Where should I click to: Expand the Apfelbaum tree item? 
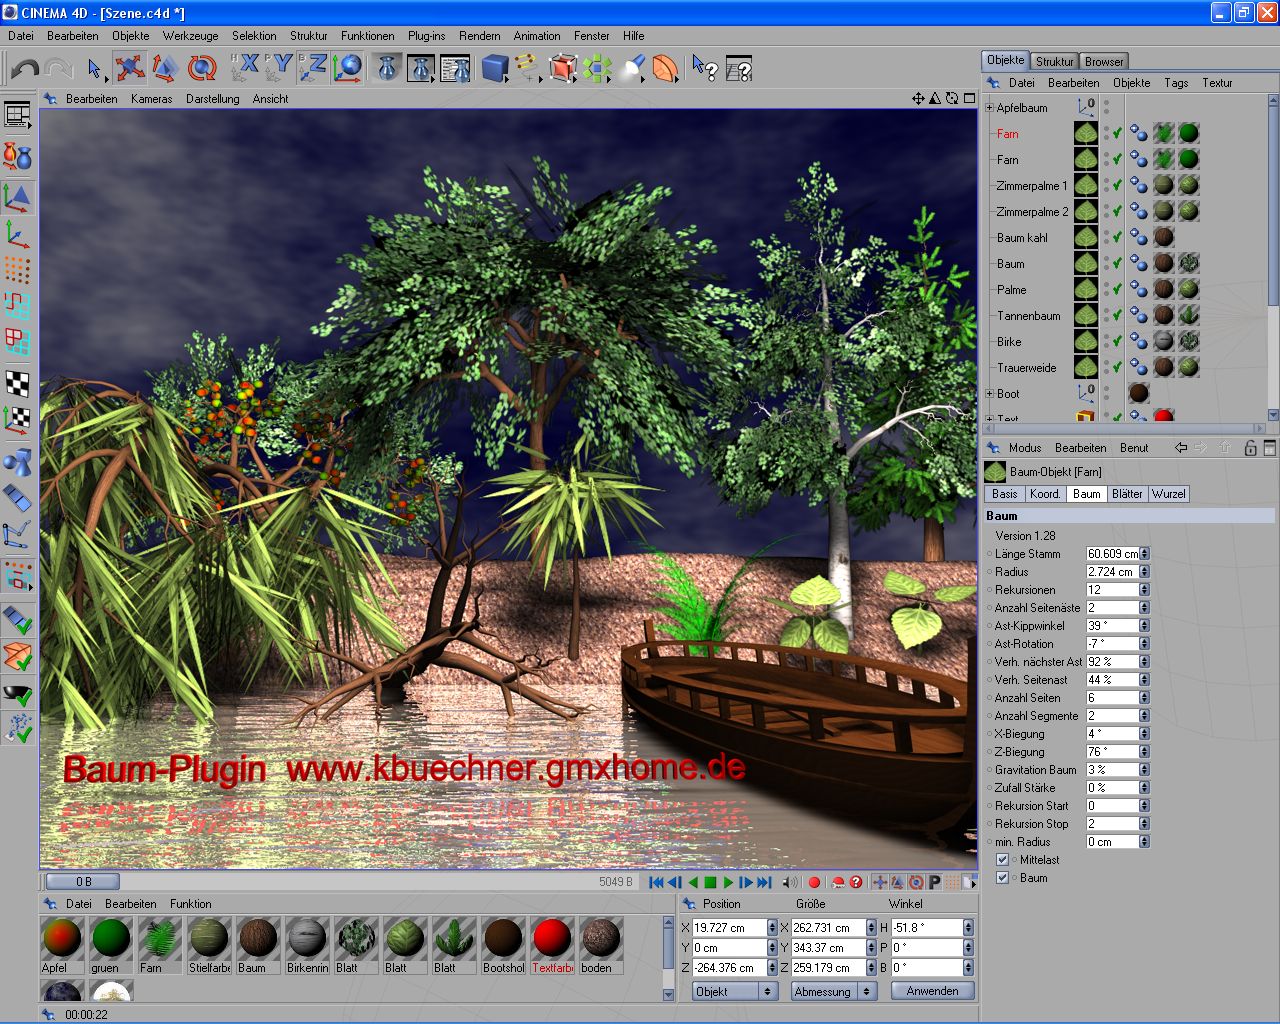pyautogui.click(x=990, y=107)
